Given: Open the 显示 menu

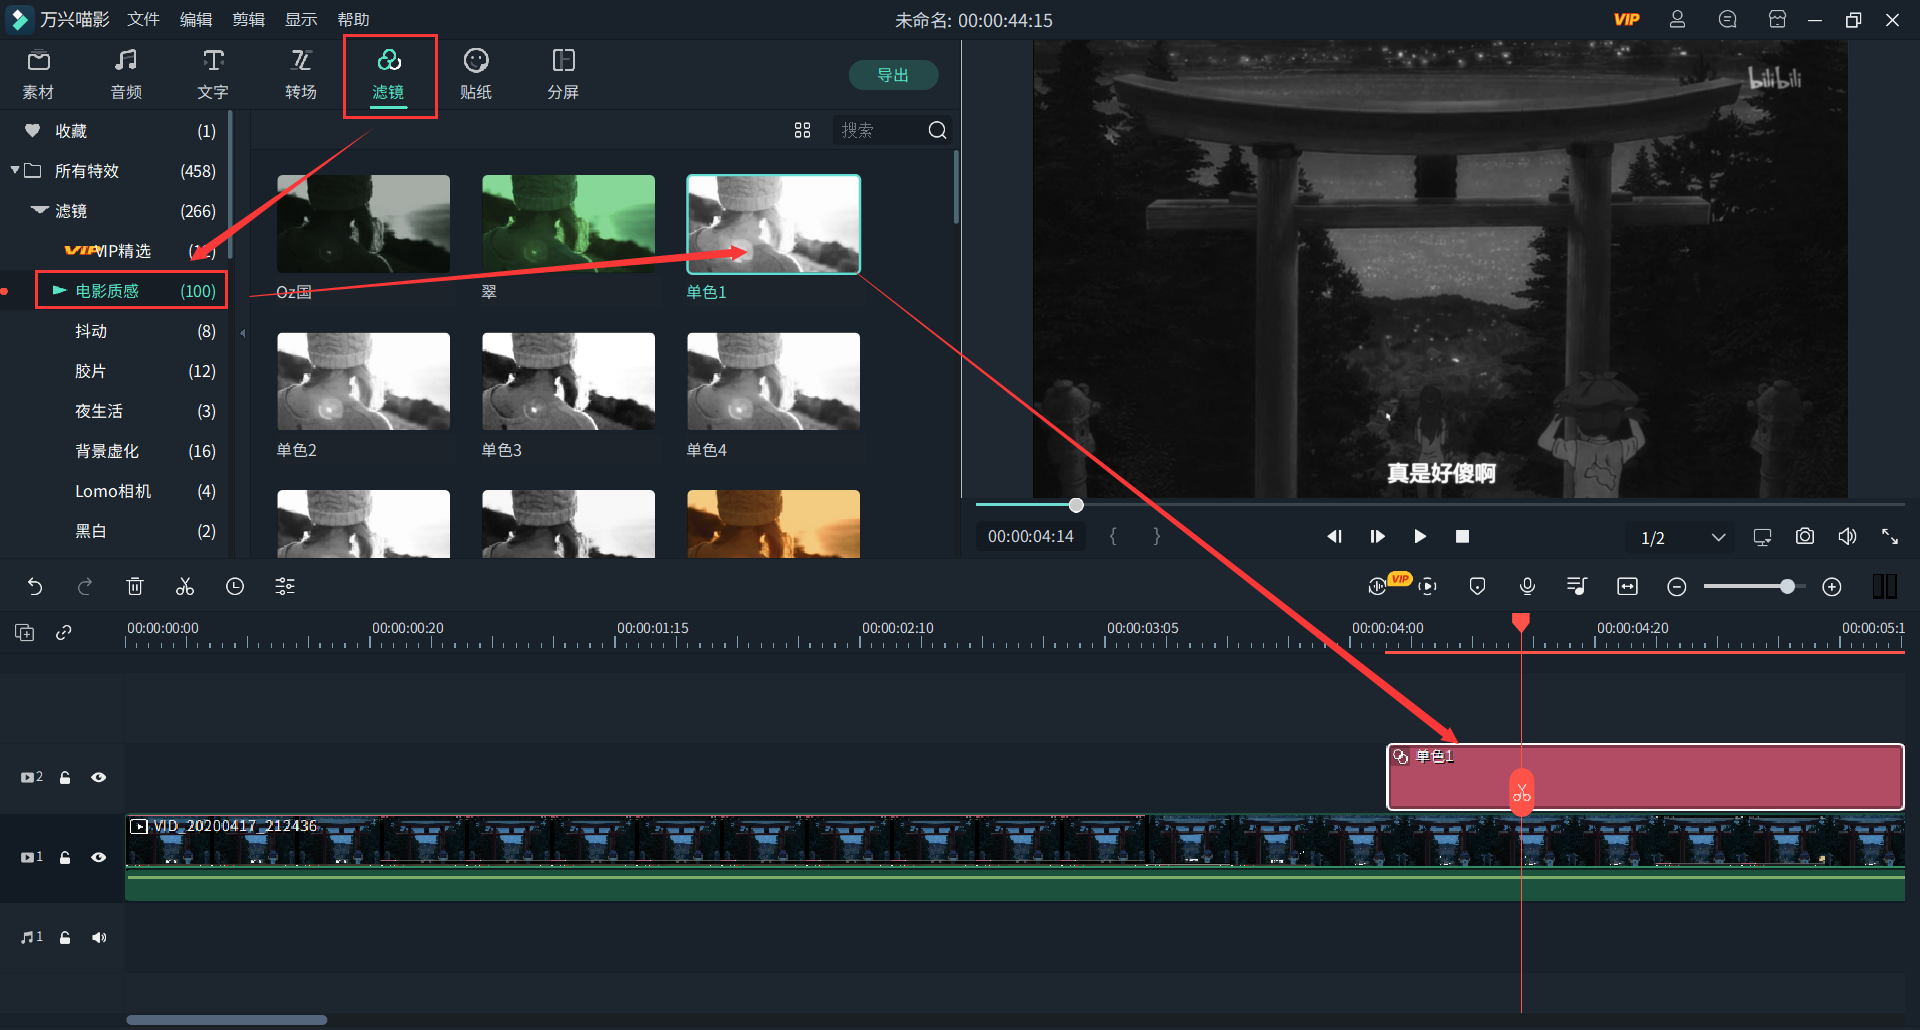Looking at the screenshot, I should coord(301,20).
